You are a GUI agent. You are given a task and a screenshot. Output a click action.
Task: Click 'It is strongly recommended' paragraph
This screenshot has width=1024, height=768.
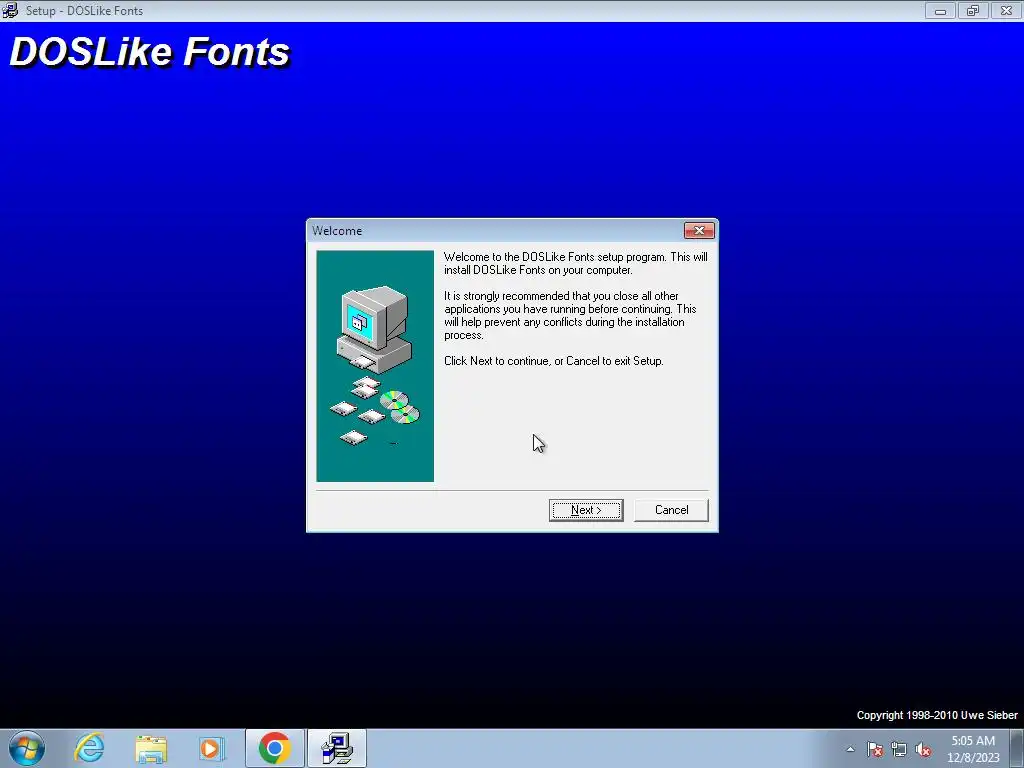pos(570,315)
